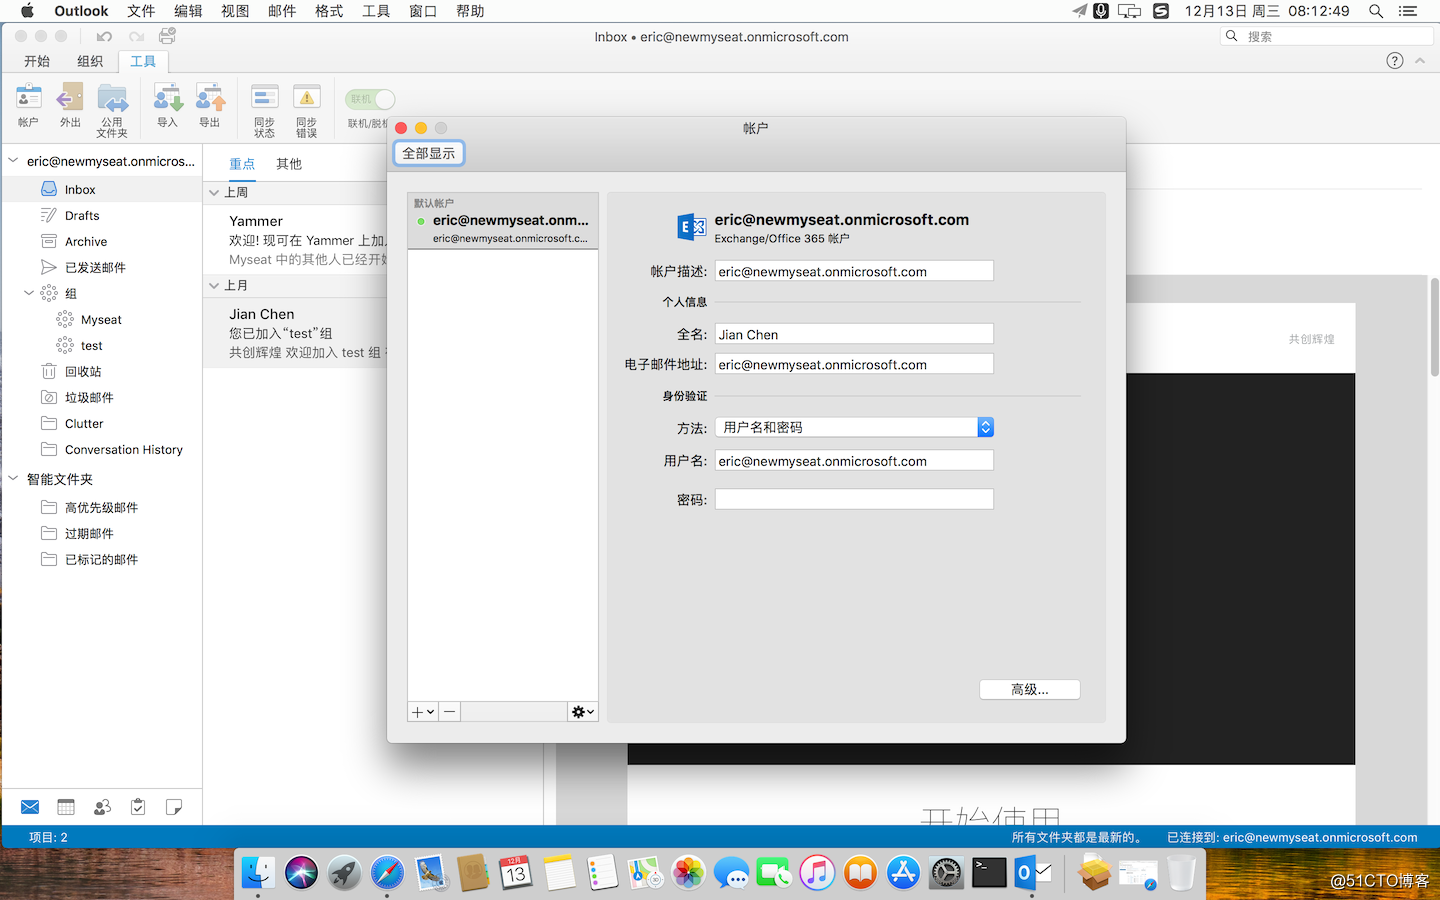The image size is (1440, 900).
Task: Click the 搜索 search field
Action: click(1327, 36)
